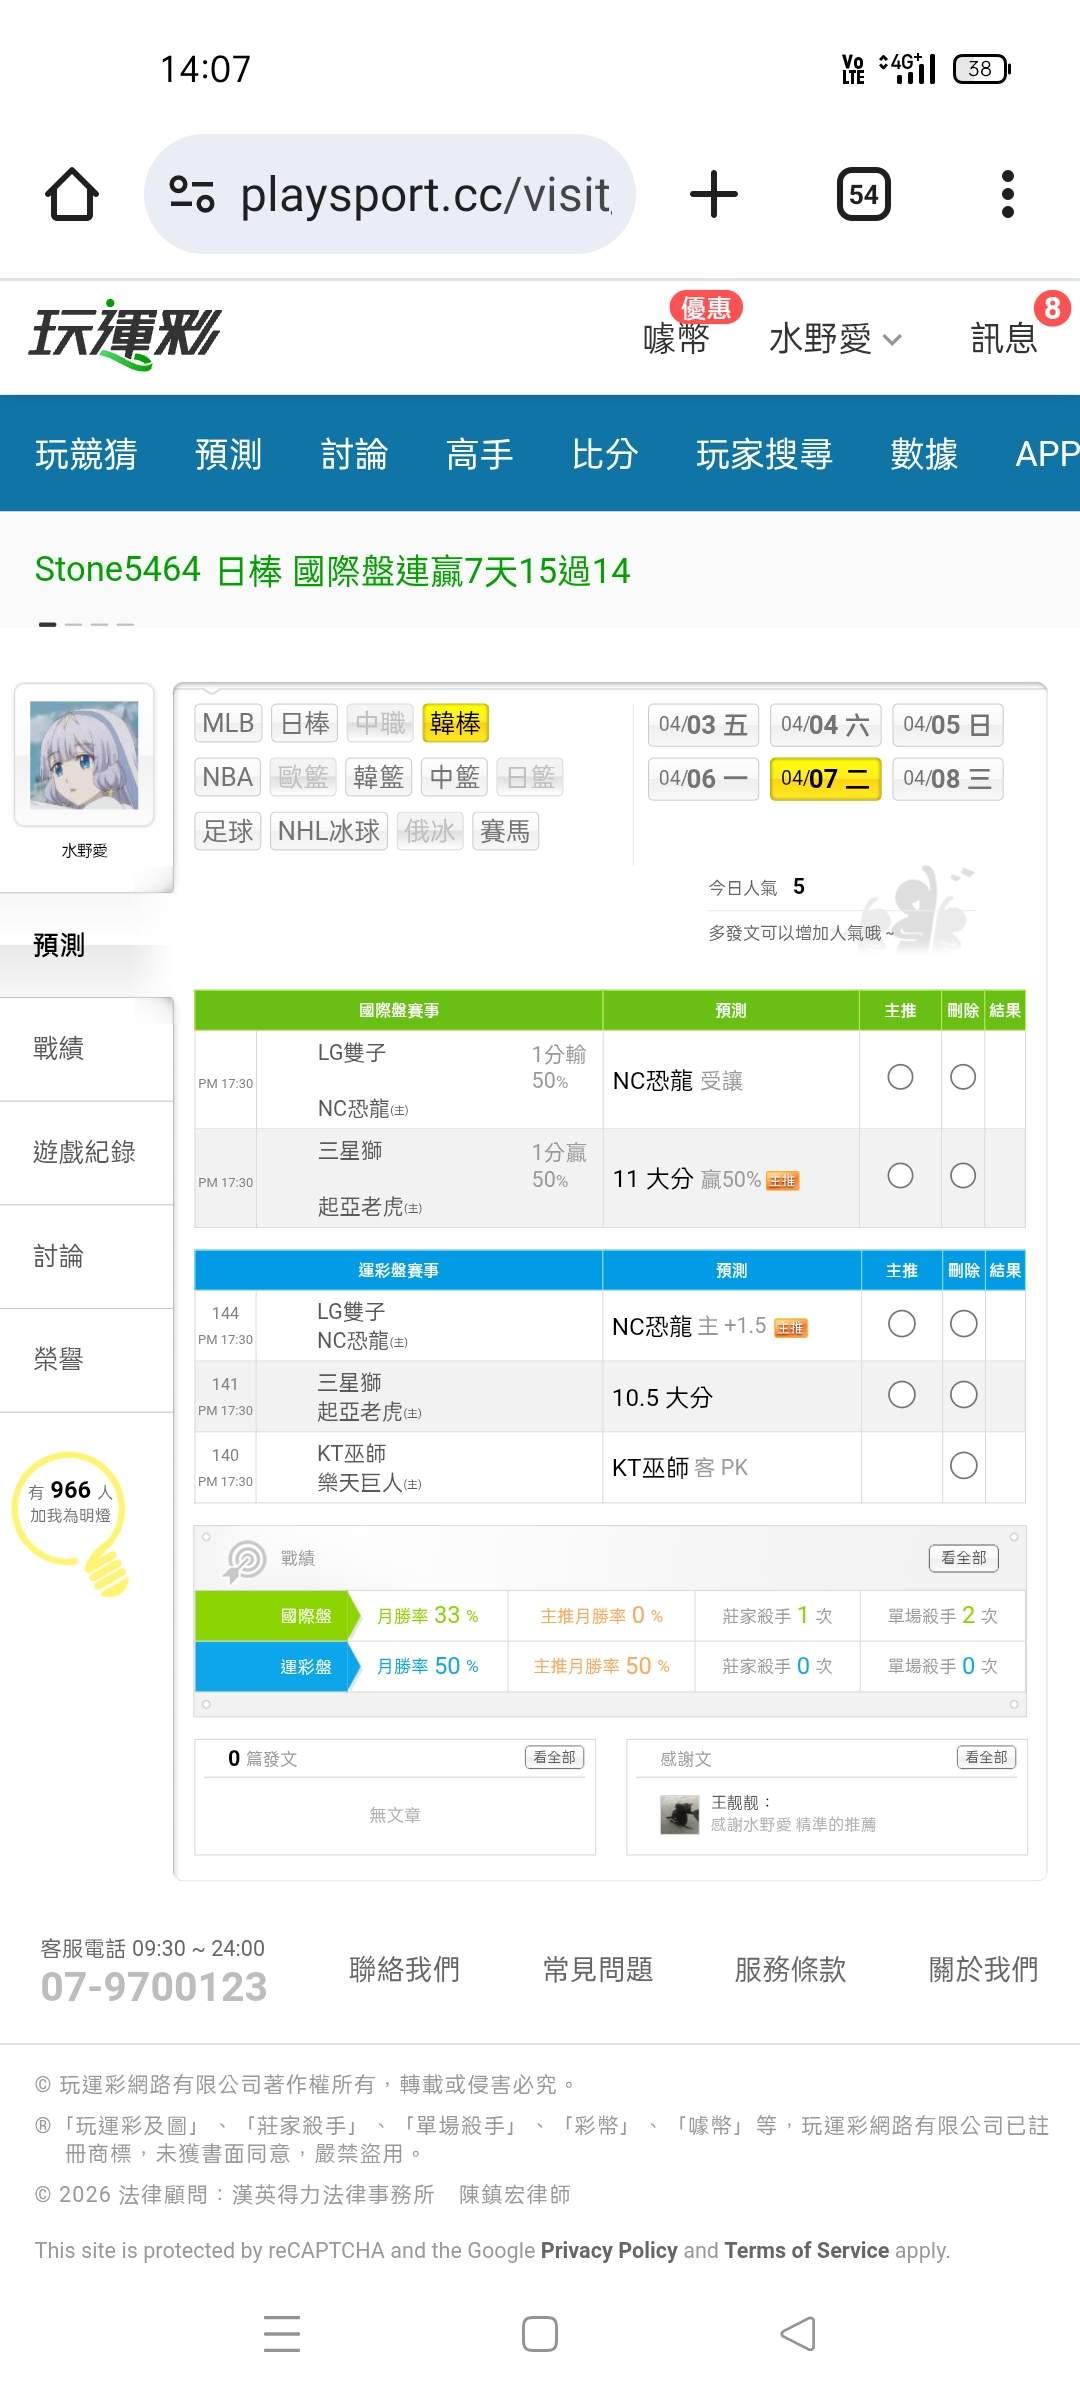Screen dimensions: 1080x2400
Task: Select 主推 radio for 國際盤 NC恐龍 受讓
Action: [x=900, y=1077]
